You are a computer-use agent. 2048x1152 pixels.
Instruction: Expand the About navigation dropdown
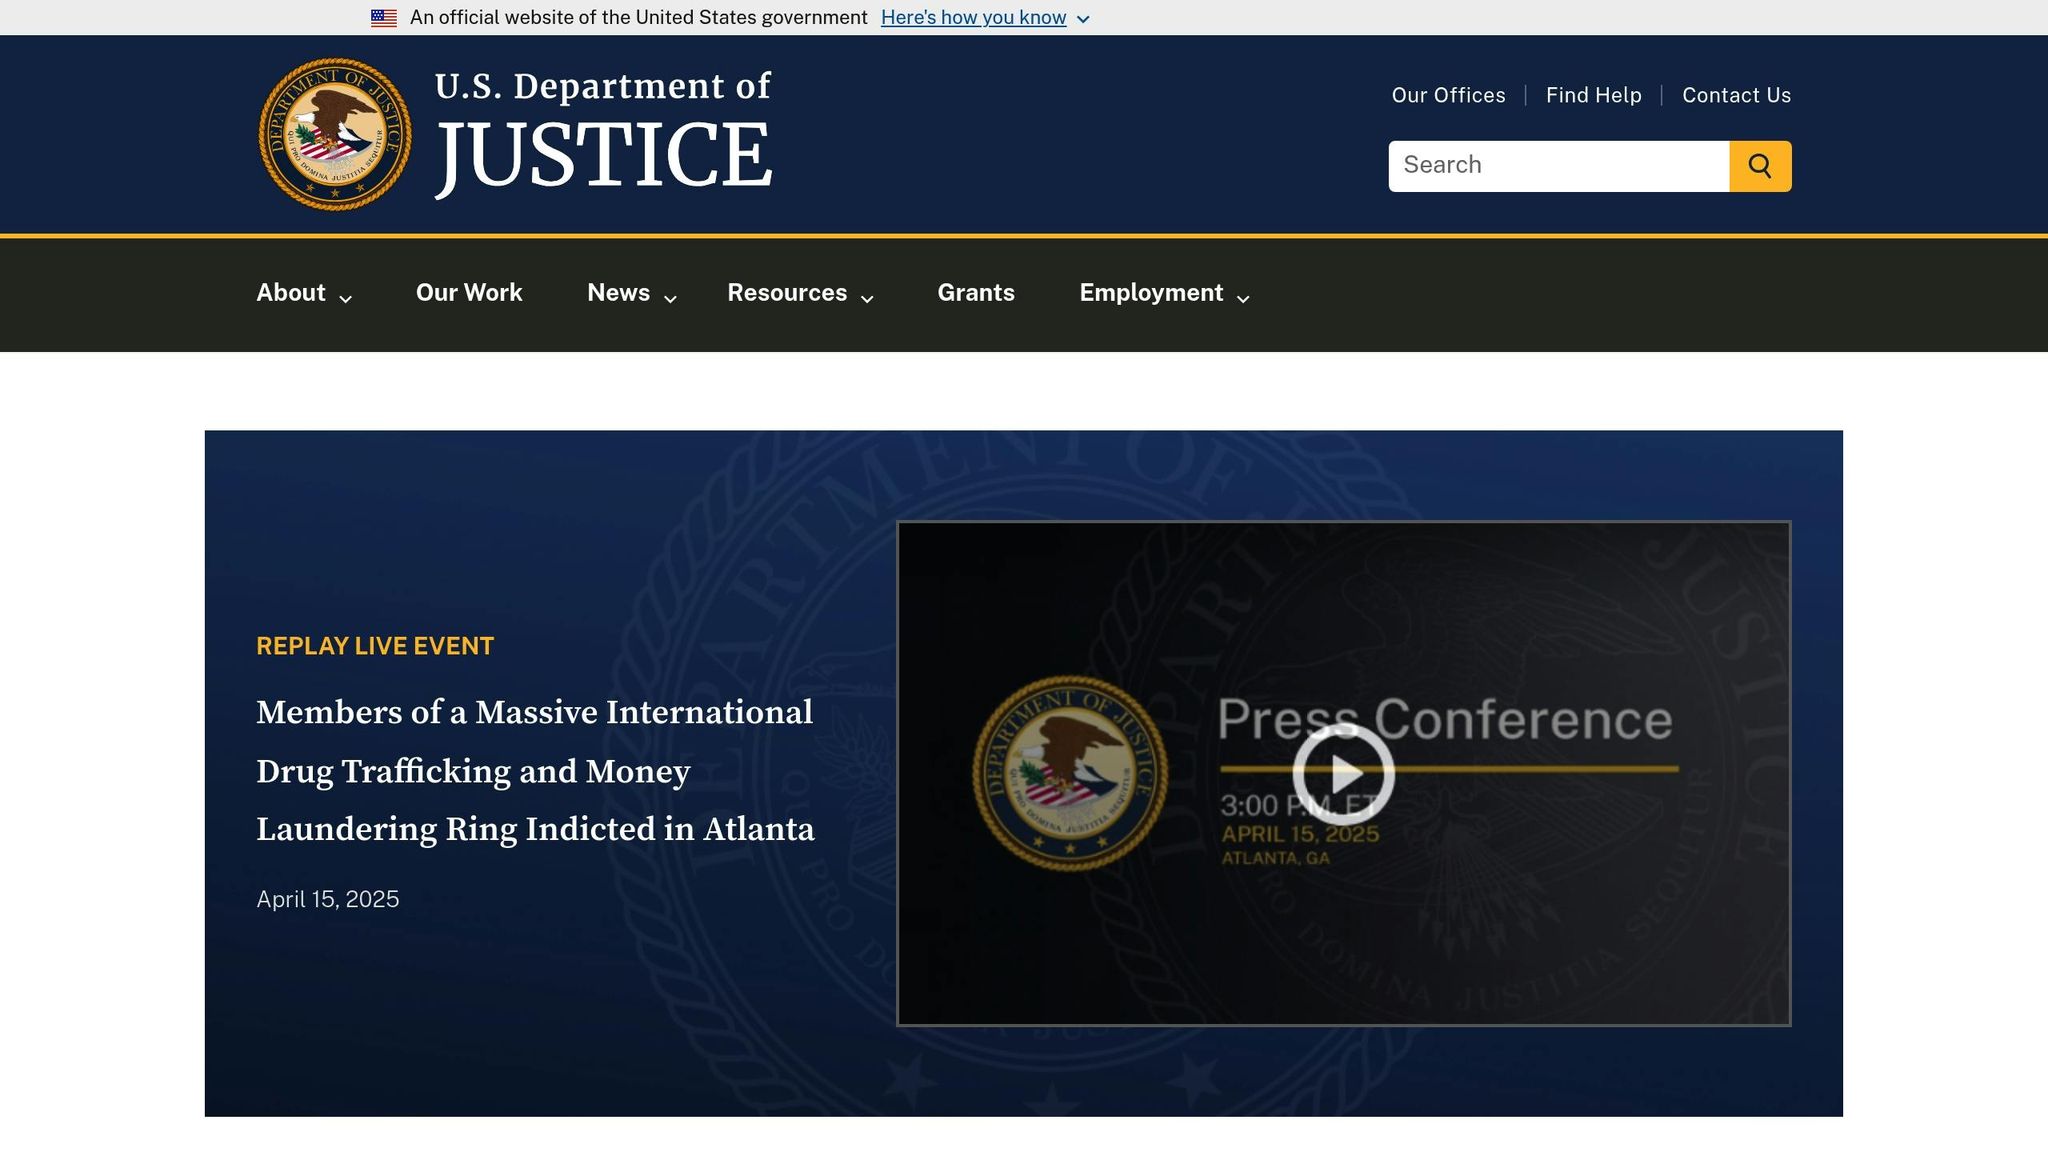click(291, 293)
